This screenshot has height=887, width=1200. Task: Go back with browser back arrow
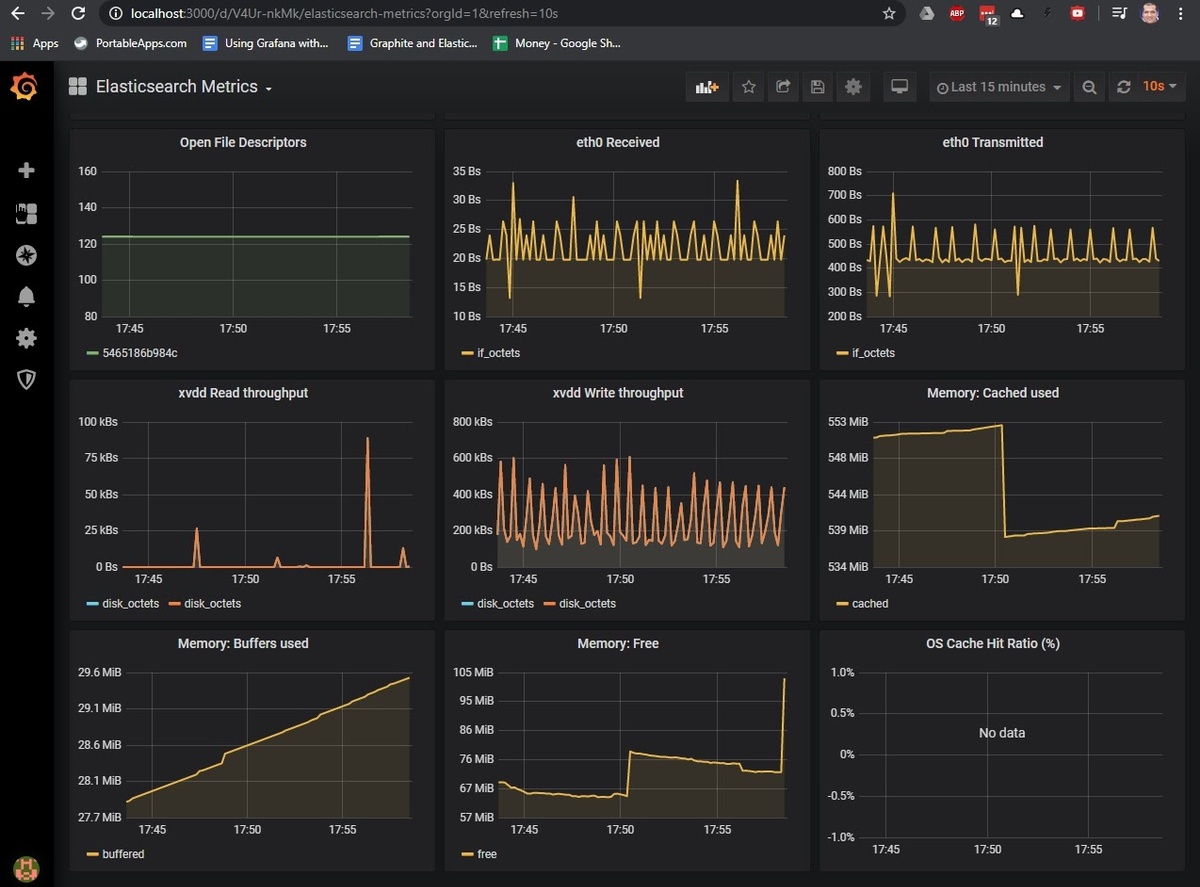click(x=17, y=13)
